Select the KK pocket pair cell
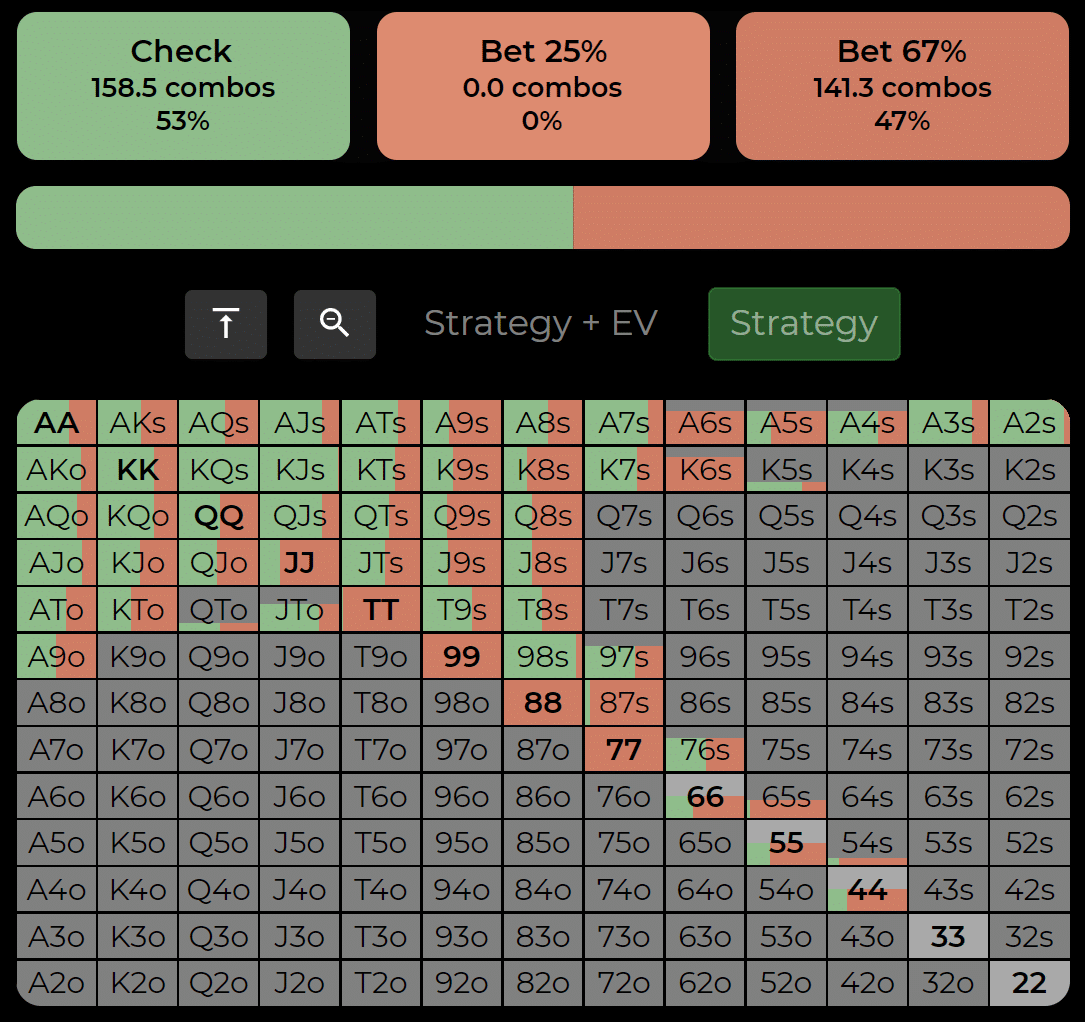Viewport: 1085px width, 1022px height. pyautogui.click(x=138, y=470)
